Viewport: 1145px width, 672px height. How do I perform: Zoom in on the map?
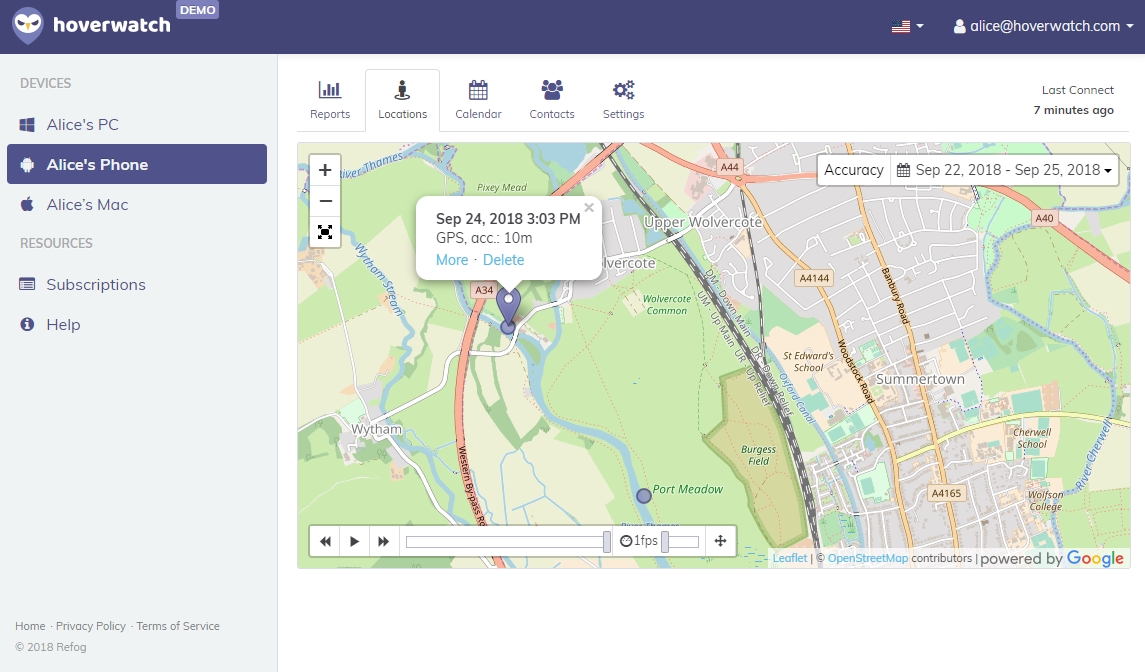pos(325,170)
